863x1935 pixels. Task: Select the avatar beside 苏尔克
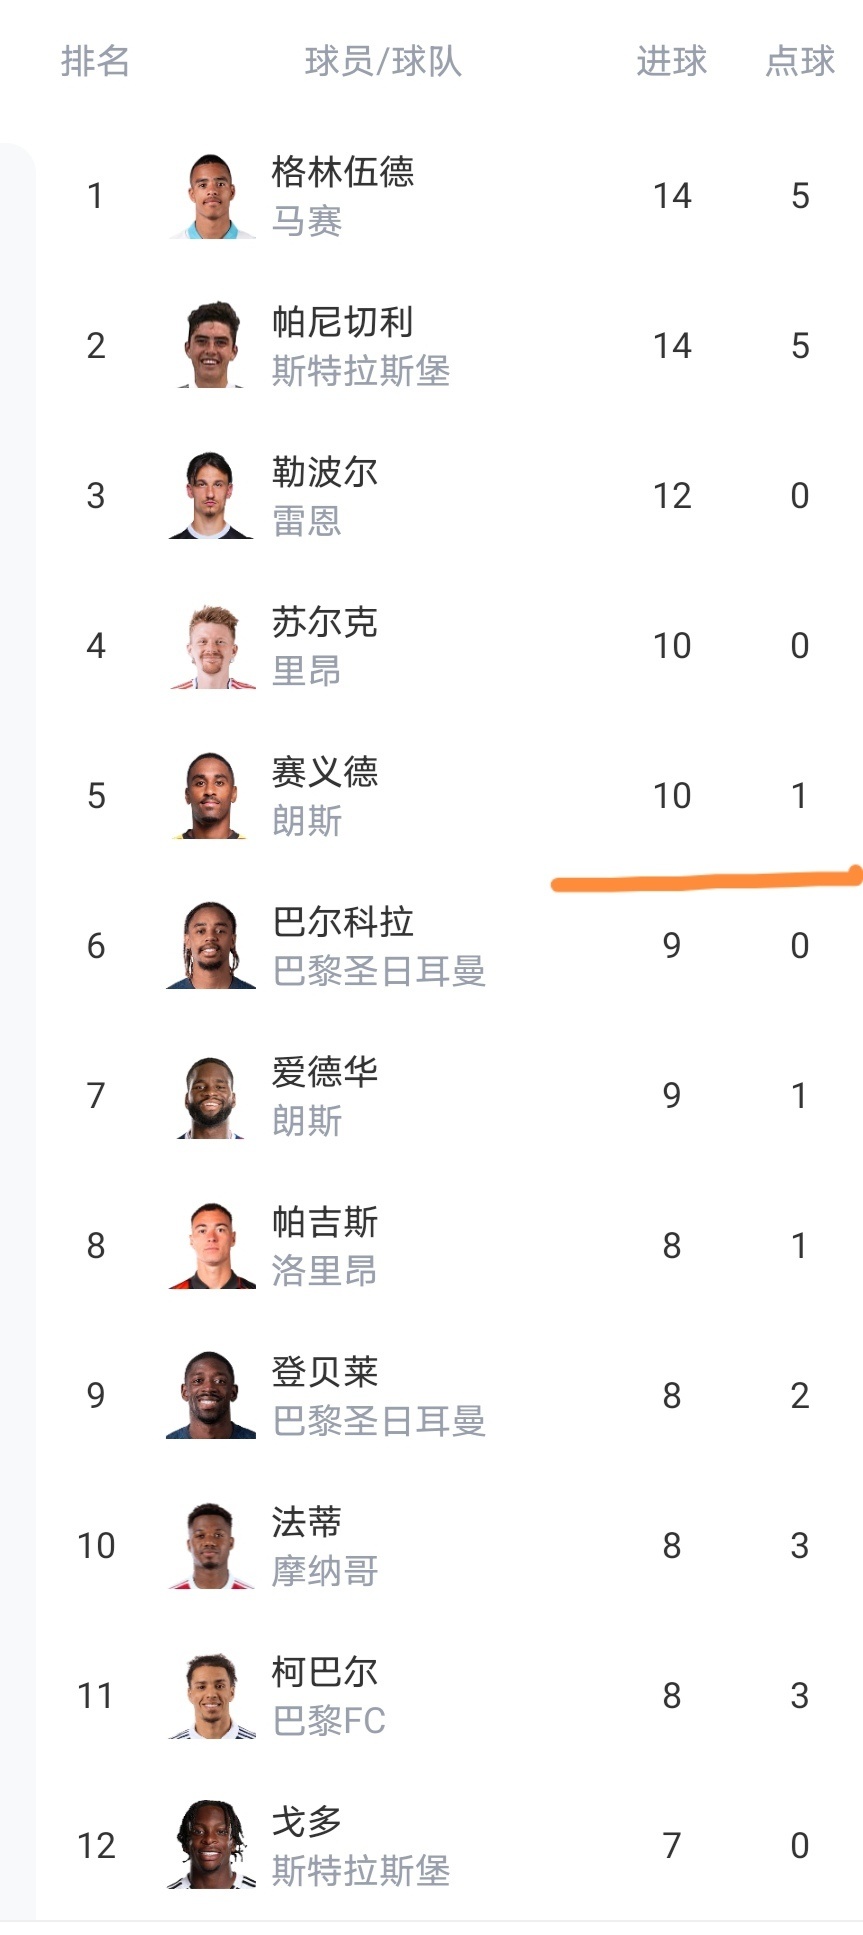point(211,646)
